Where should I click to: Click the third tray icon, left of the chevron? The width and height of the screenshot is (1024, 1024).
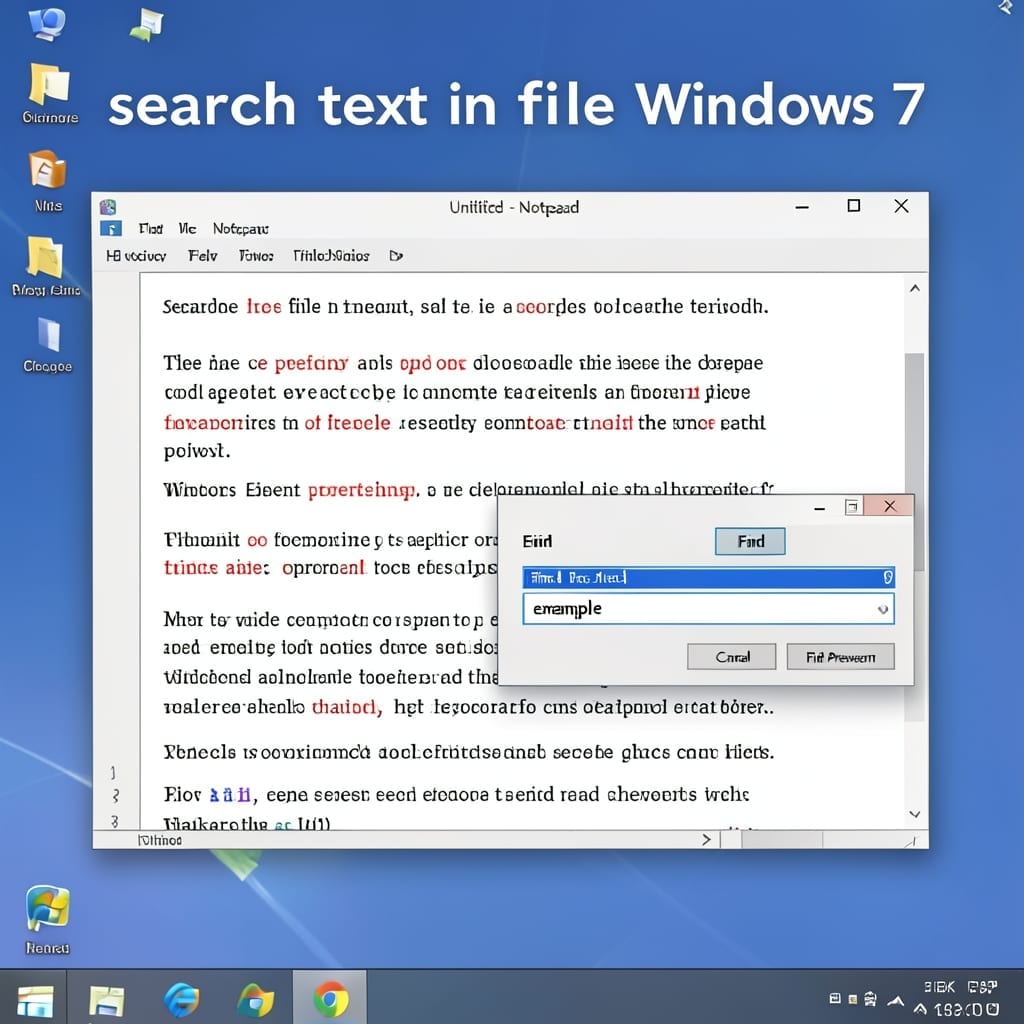pyautogui.click(x=871, y=999)
